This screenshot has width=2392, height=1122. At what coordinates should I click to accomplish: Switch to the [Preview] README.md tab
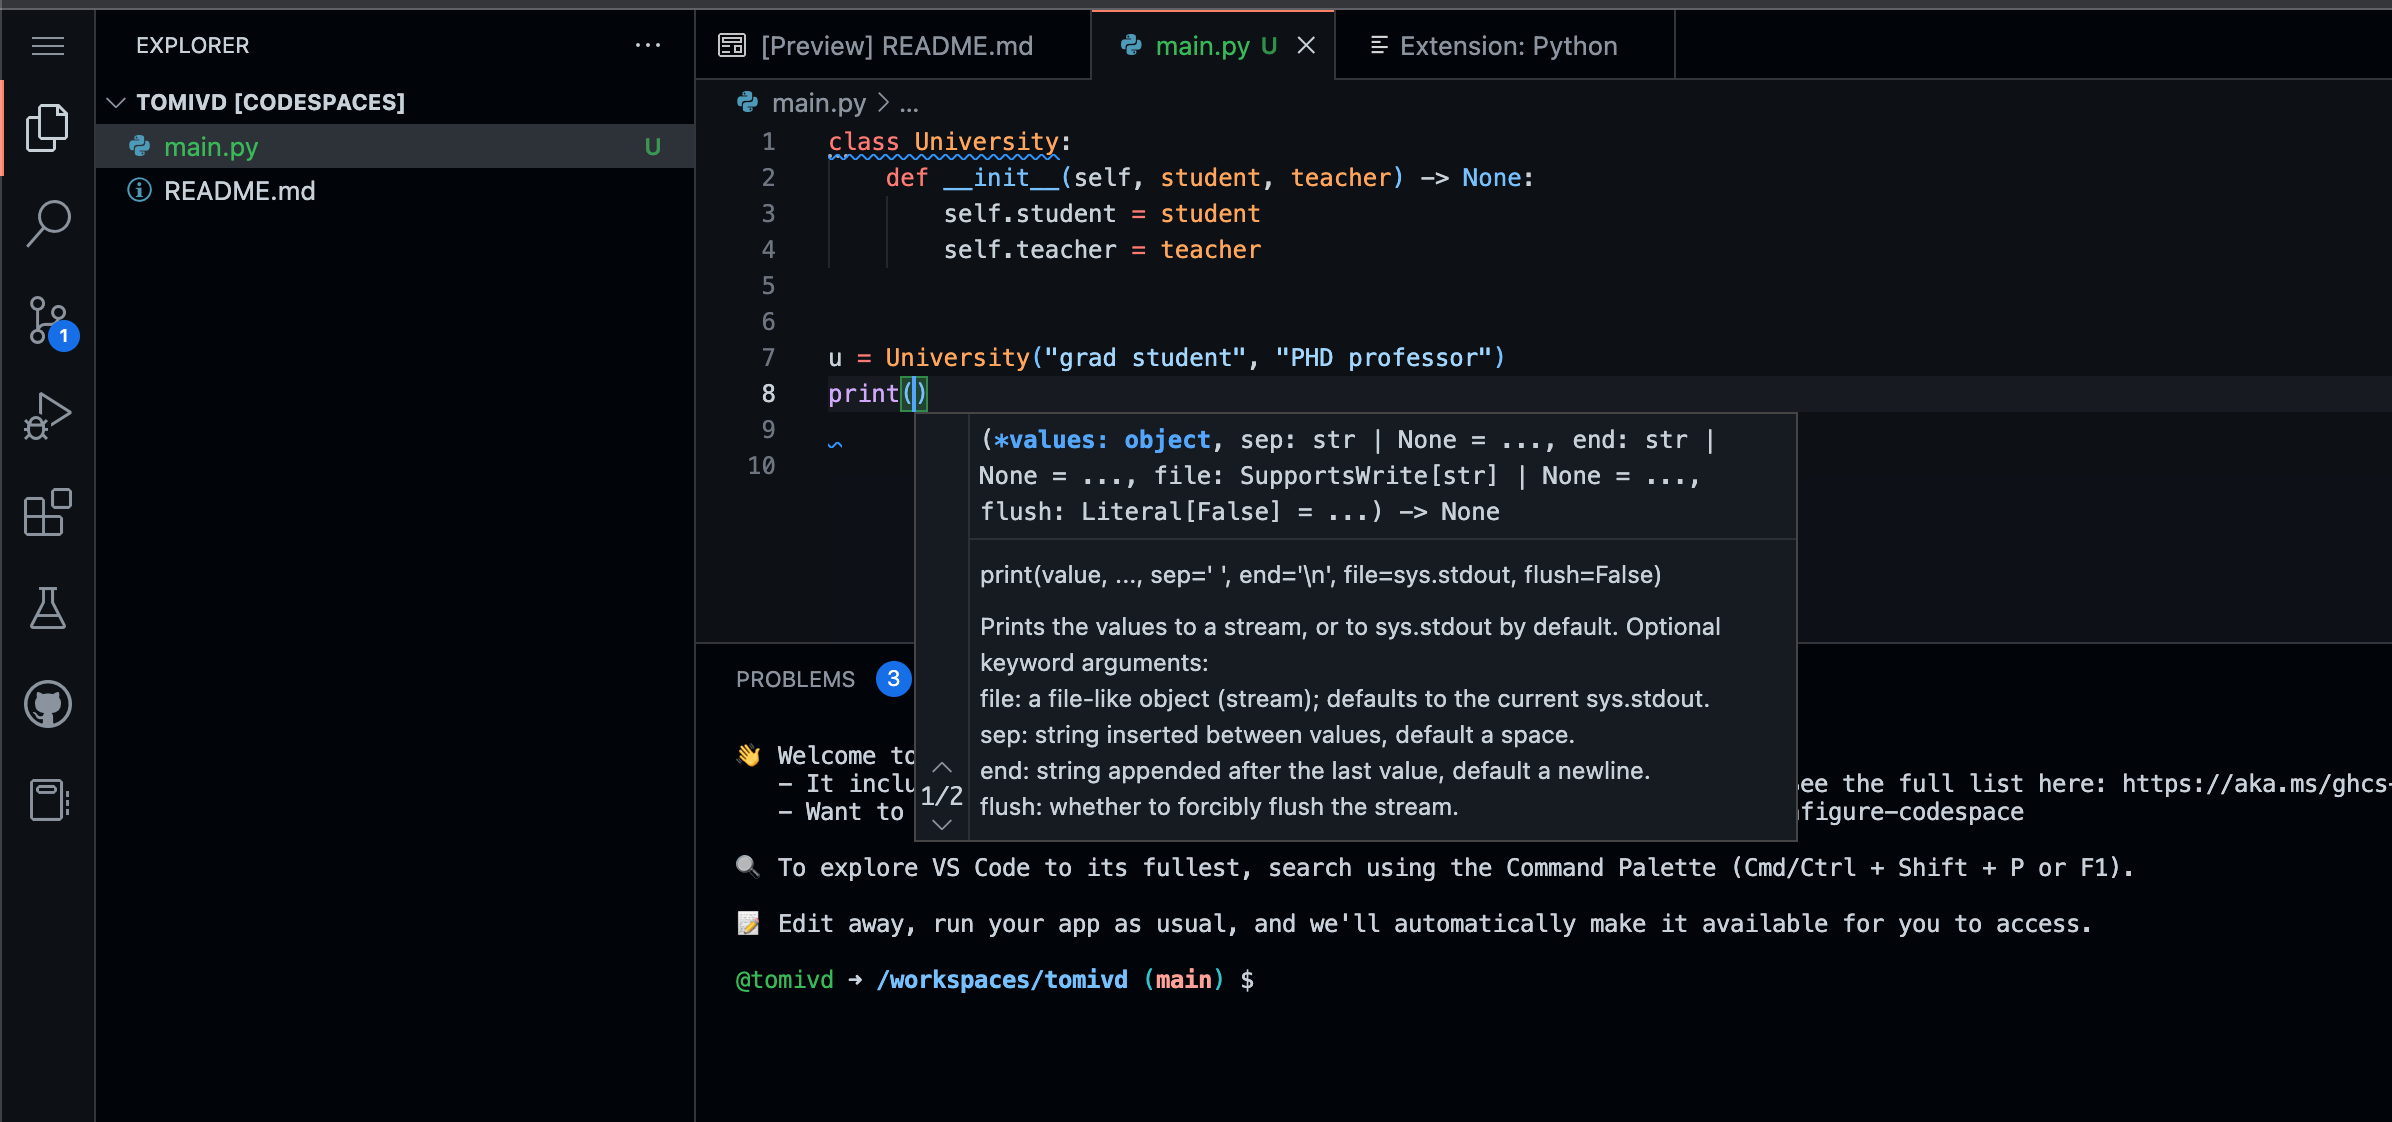pyautogui.click(x=893, y=45)
